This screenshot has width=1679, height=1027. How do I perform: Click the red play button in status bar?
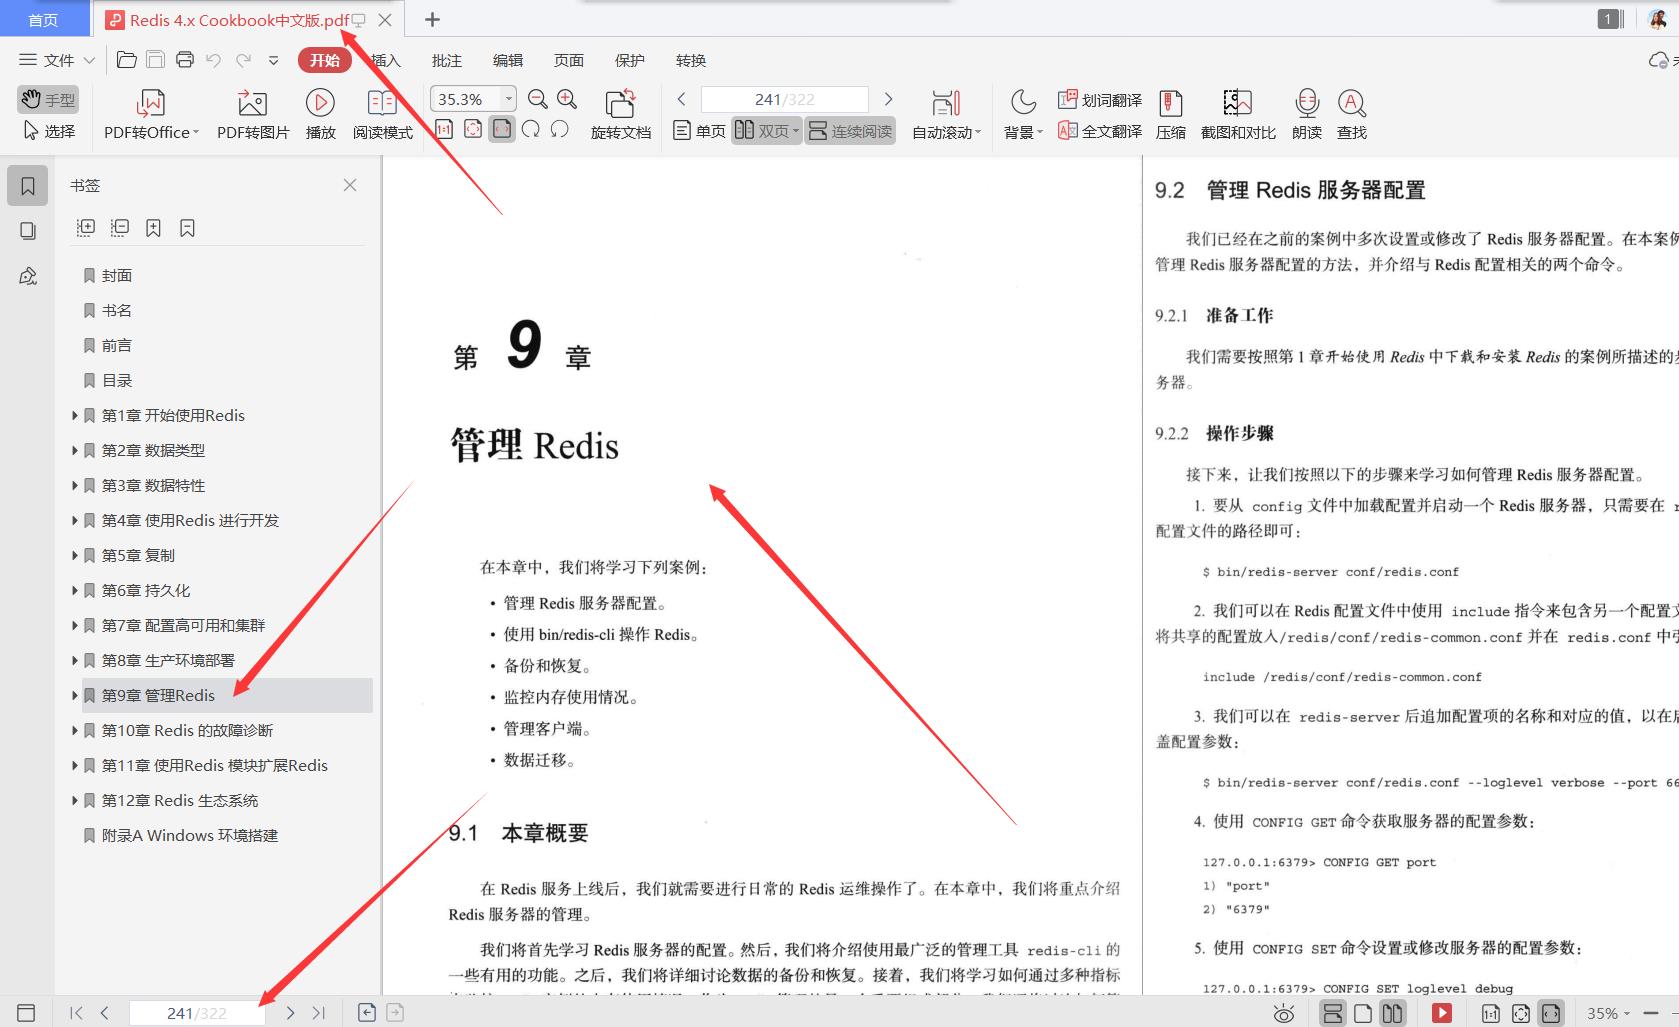(x=1442, y=1013)
